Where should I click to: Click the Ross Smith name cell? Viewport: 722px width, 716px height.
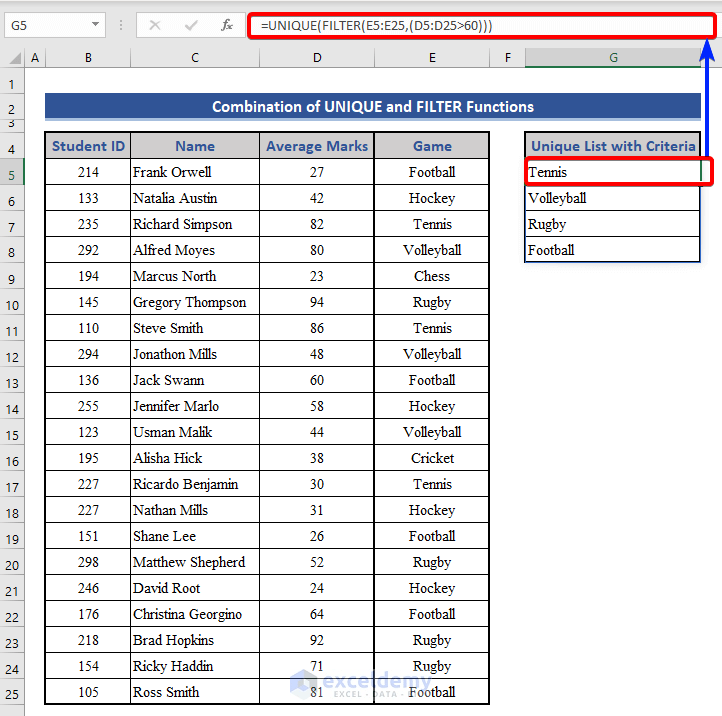point(195,692)
